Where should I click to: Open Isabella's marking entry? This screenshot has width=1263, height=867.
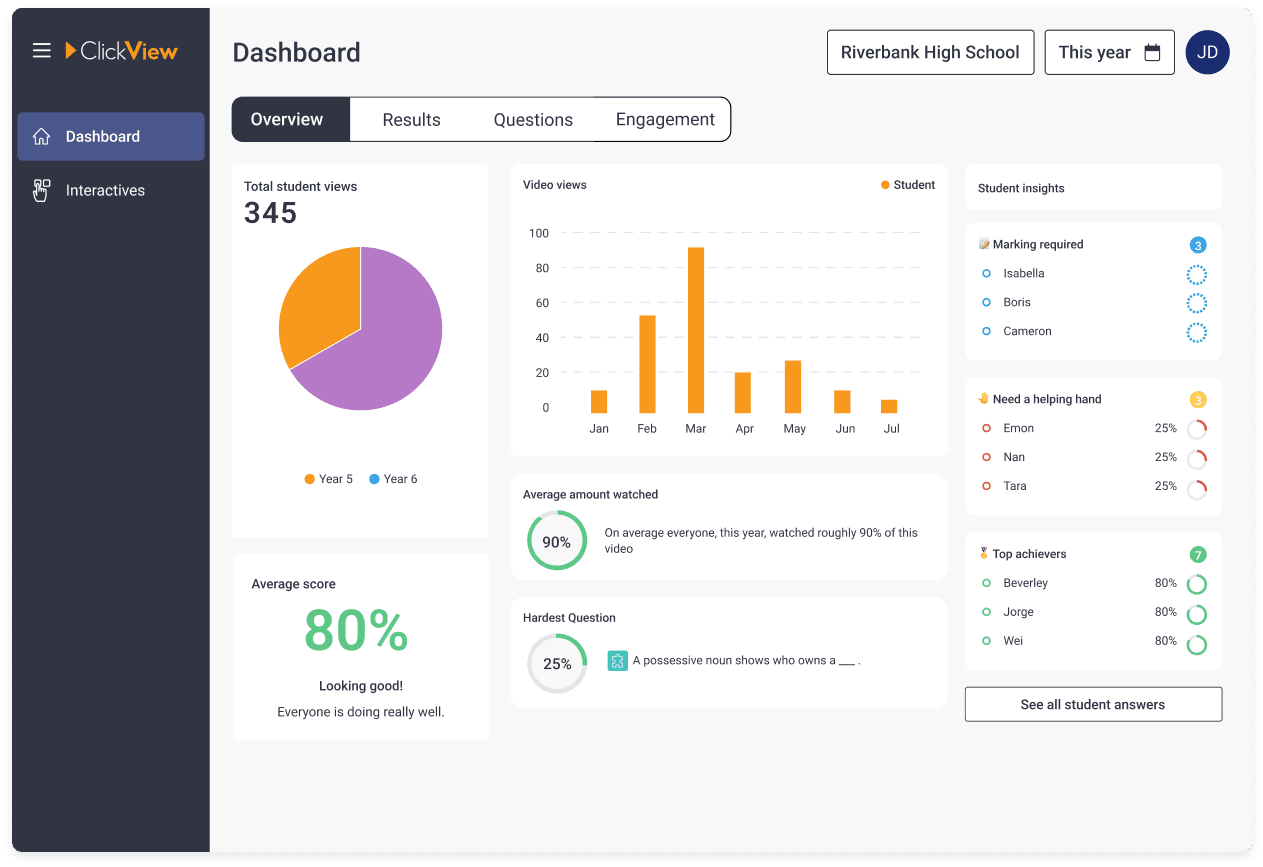(1093, 273)
